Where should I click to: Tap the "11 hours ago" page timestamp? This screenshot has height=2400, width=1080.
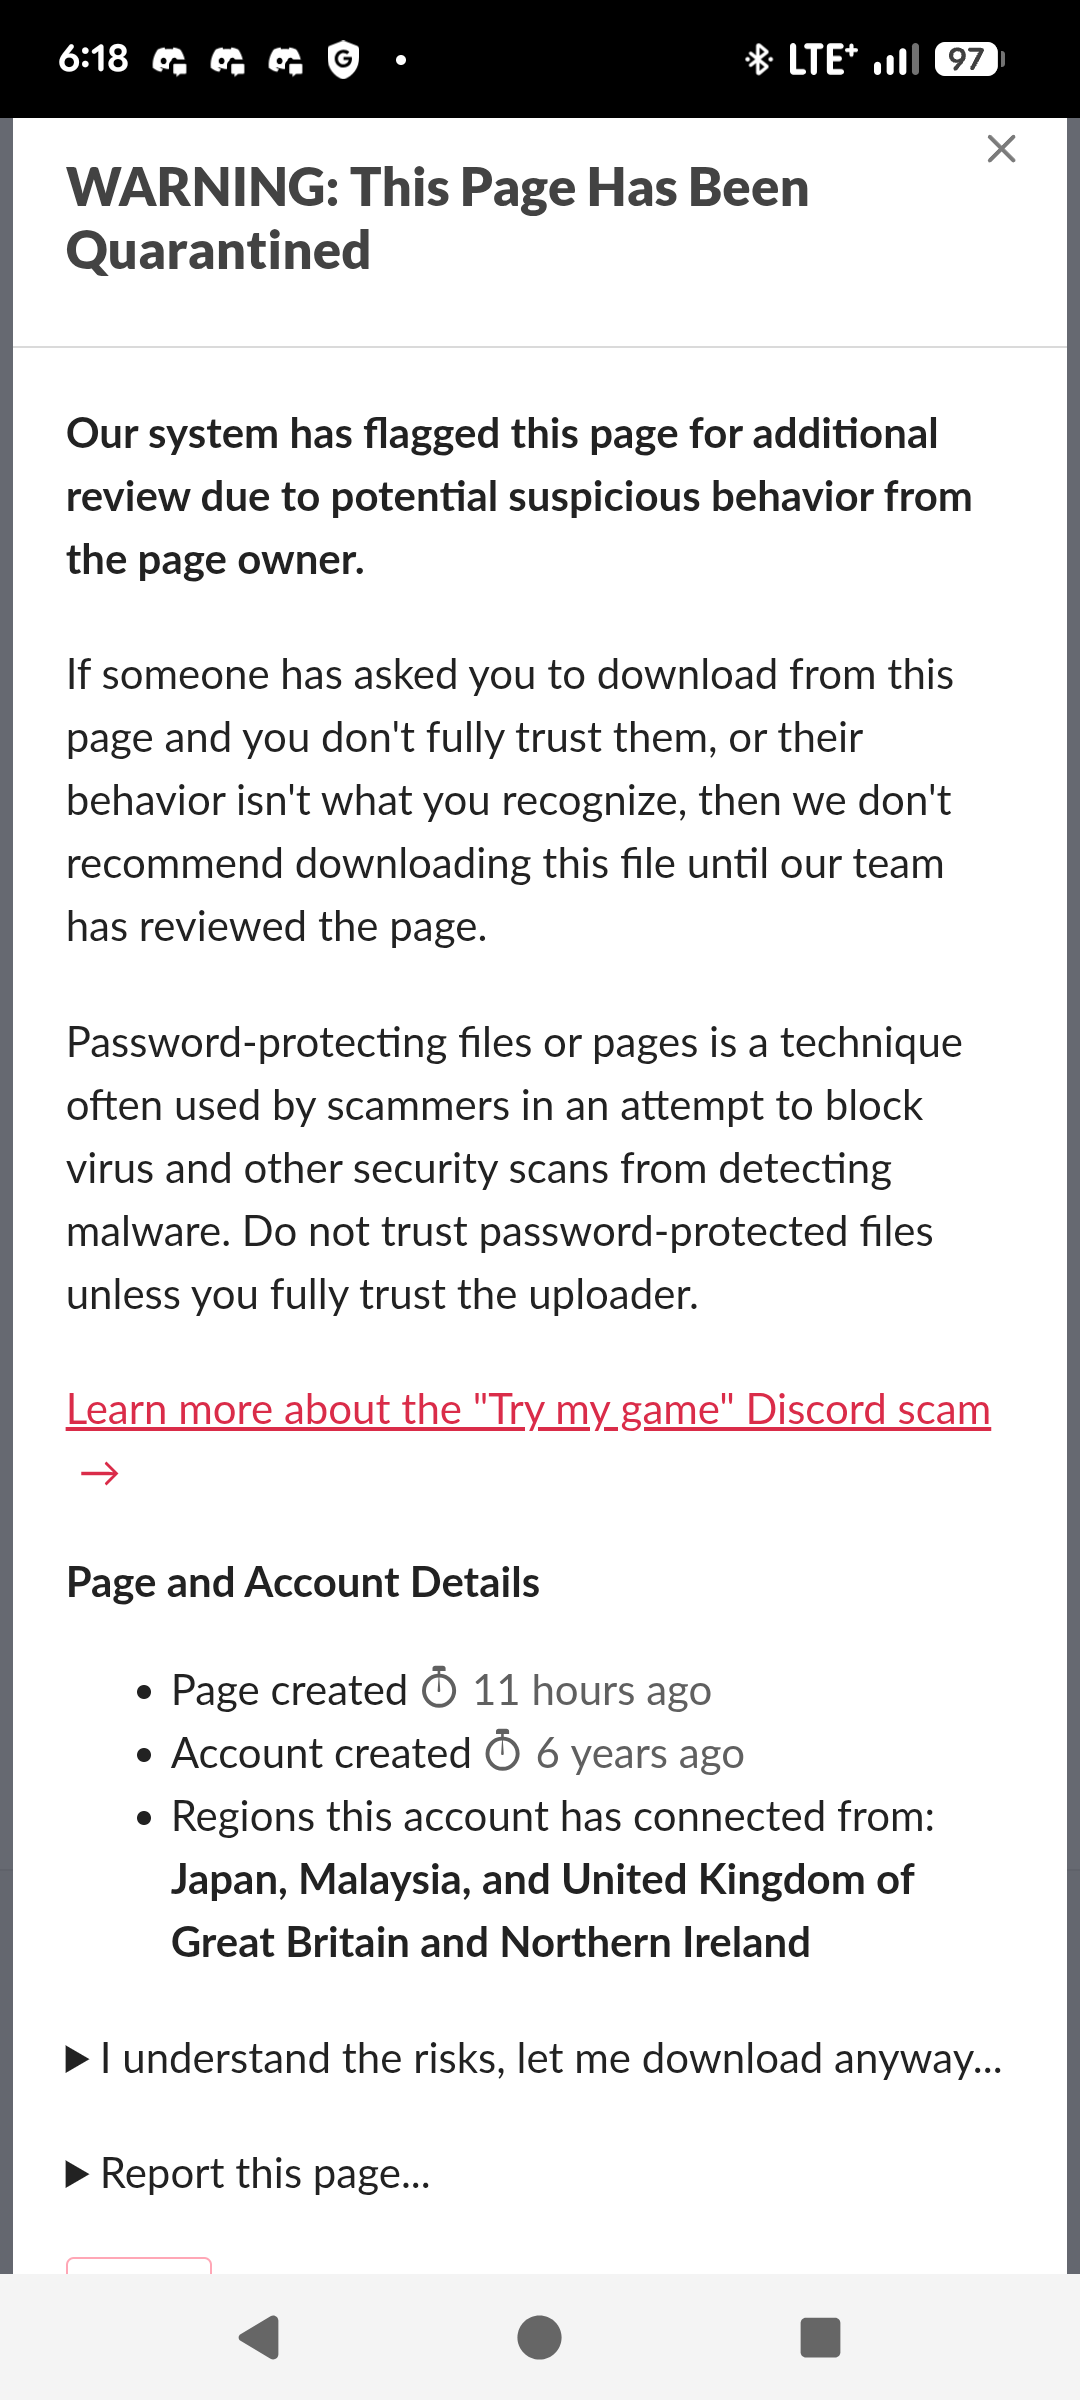pyautogui.click(x=591, y=1691)
